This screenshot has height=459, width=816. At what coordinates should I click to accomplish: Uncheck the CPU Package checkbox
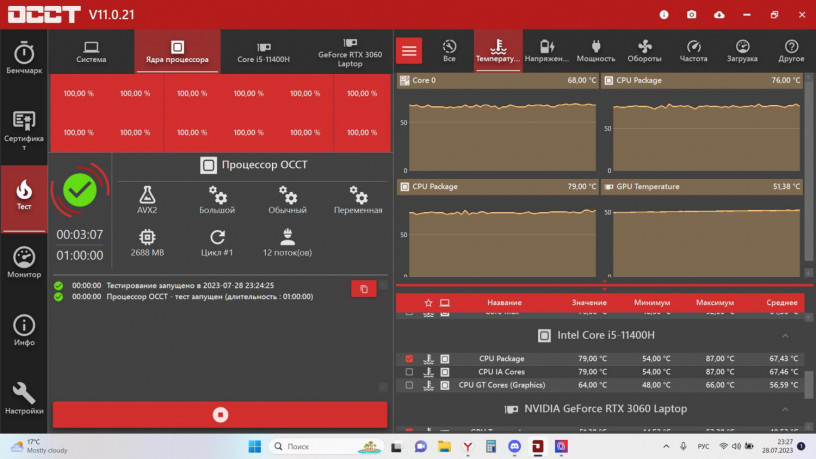[409, 359]
